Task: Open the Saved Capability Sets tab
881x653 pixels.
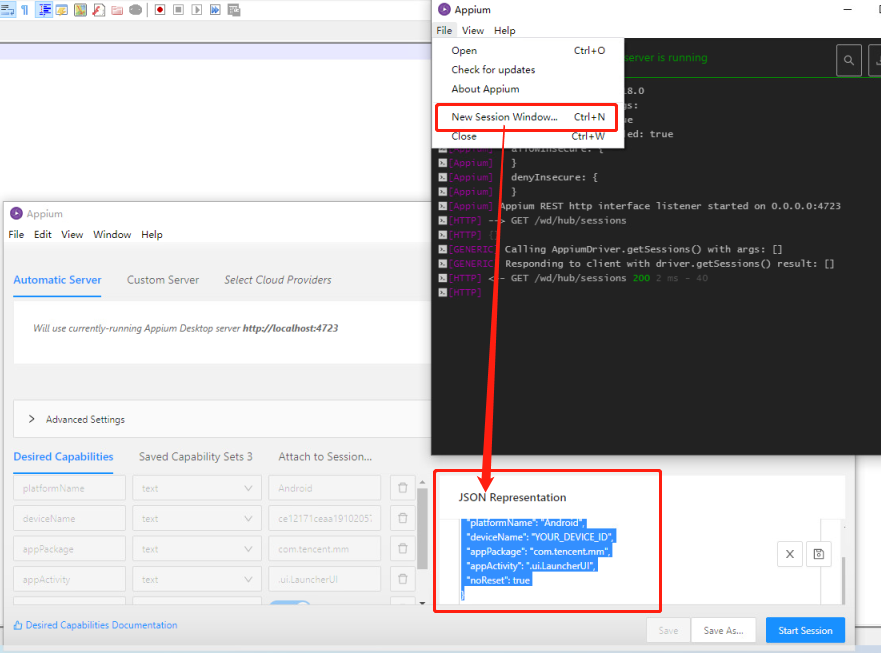Action: tap(196, 457)
